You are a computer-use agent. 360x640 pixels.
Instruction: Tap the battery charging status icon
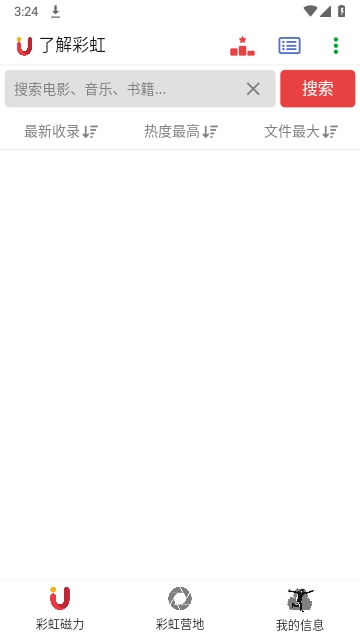342,11
